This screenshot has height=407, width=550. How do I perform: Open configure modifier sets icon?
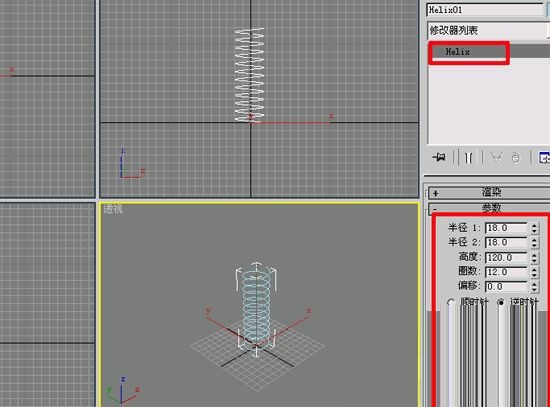[x=544, y=158]
